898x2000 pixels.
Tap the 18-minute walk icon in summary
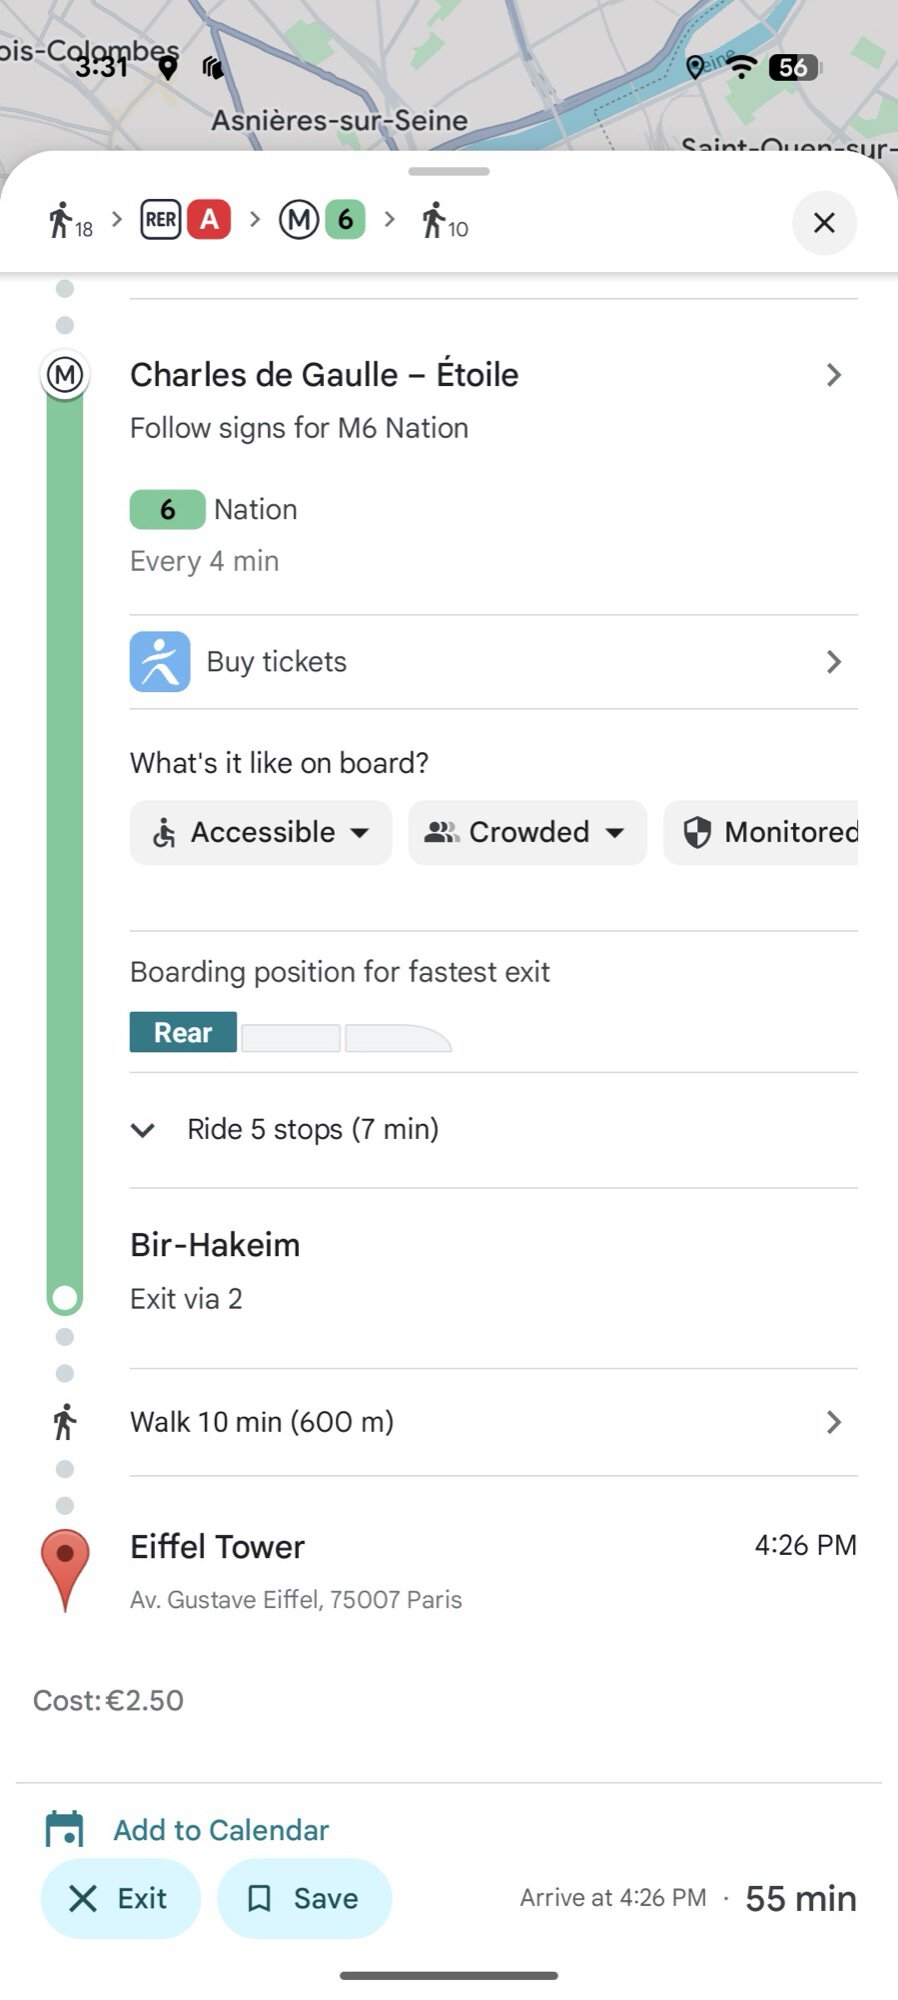tap(69, 221)
